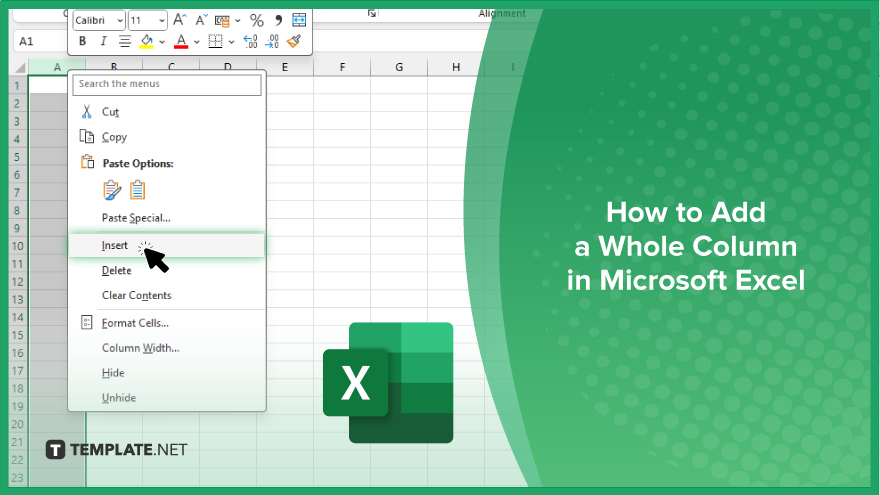
Task: Click the Select All corner triangle
Action: (x=20, y=68)
